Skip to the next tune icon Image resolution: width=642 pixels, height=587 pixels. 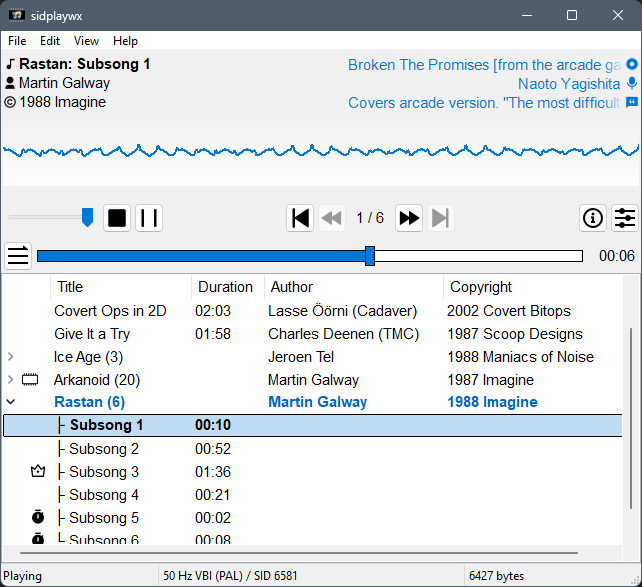tap(441, 218)
